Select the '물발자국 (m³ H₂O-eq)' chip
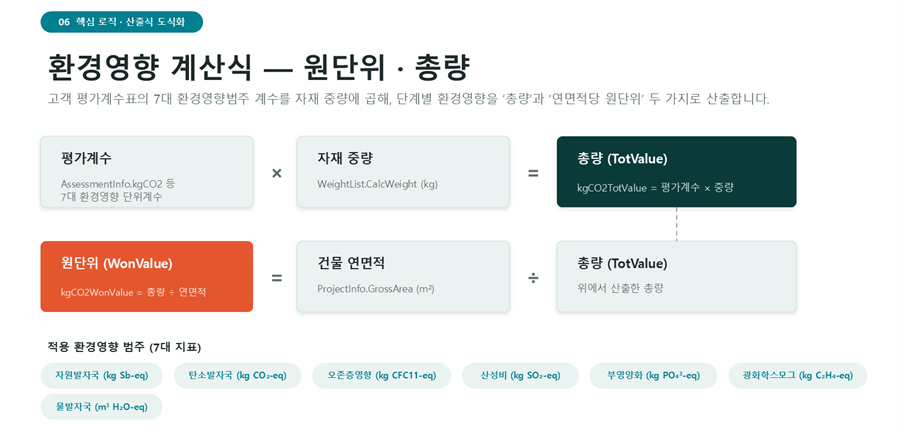 [x=102, y=407]
